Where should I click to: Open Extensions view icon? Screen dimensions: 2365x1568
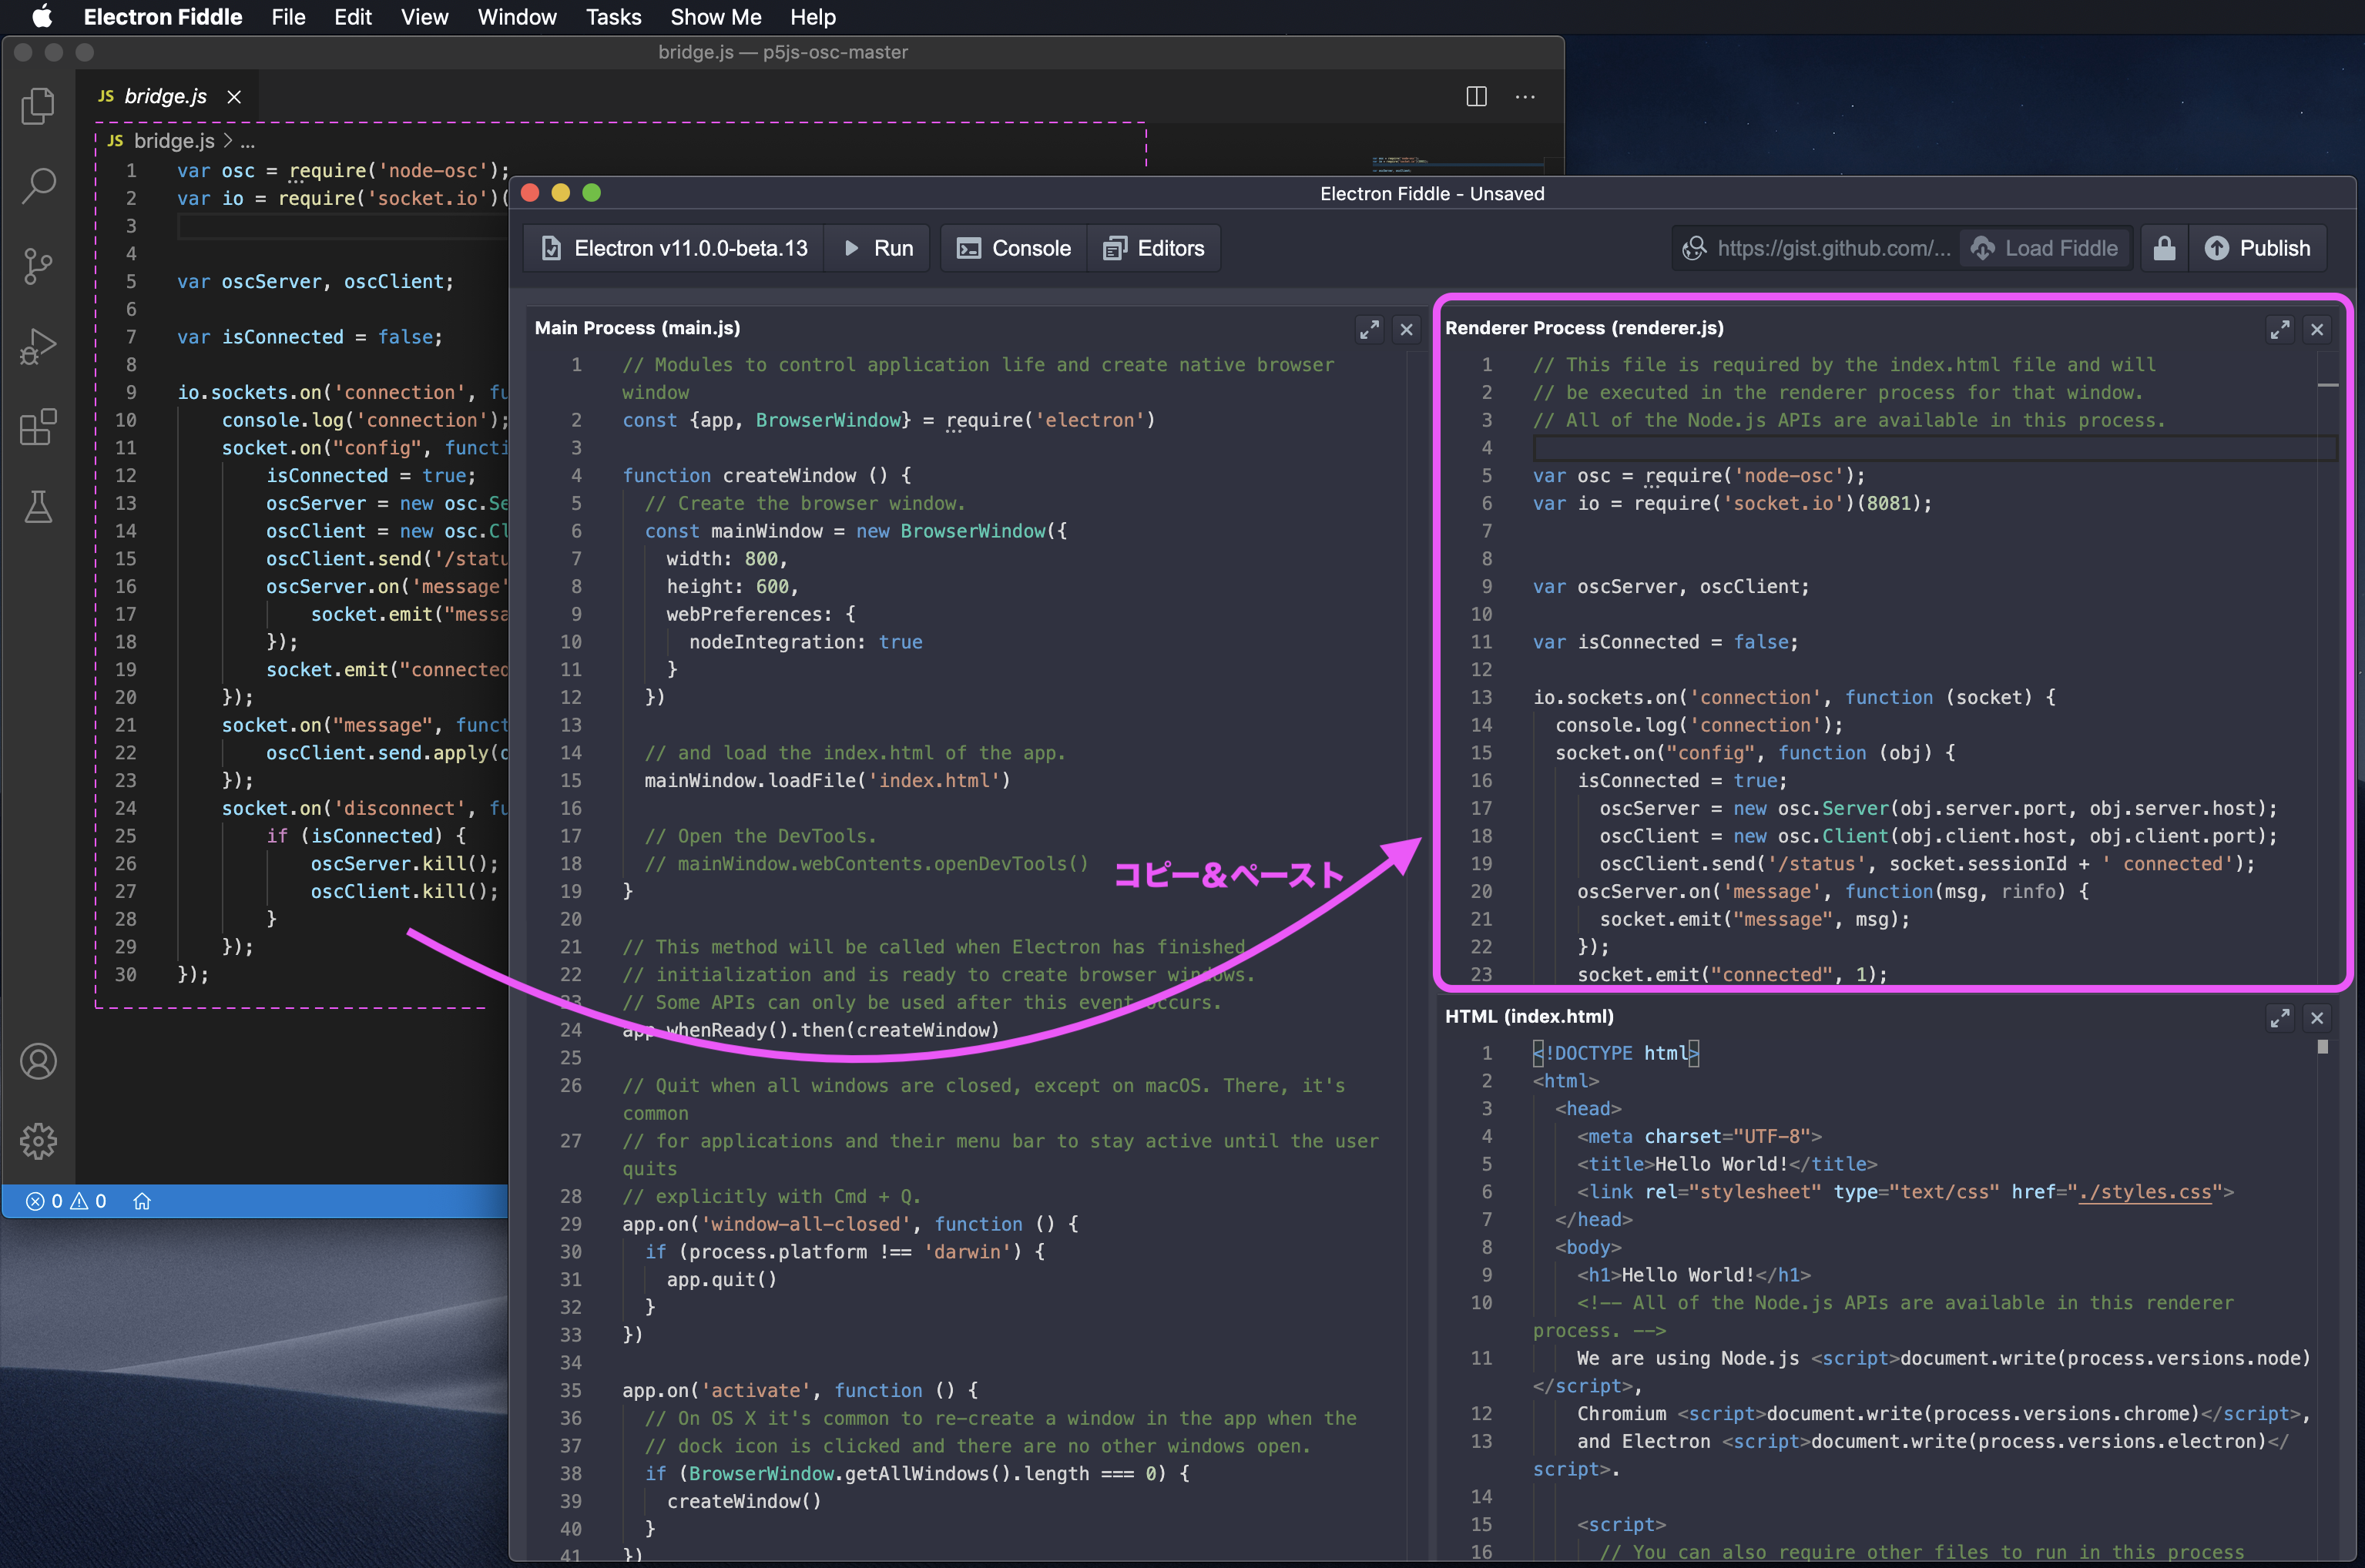pos(38,427)
